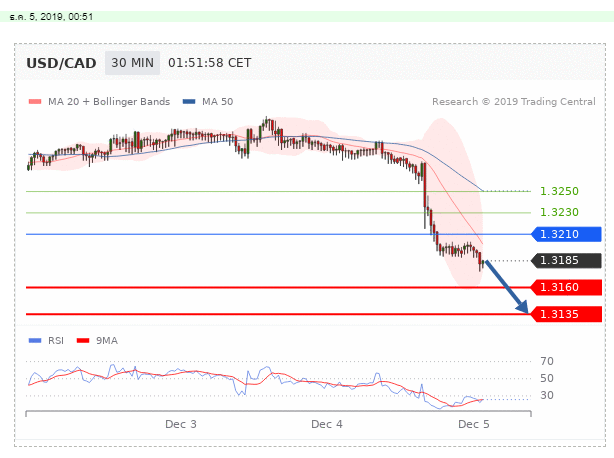Click the USD/CAD pair title

coord(61,63)
